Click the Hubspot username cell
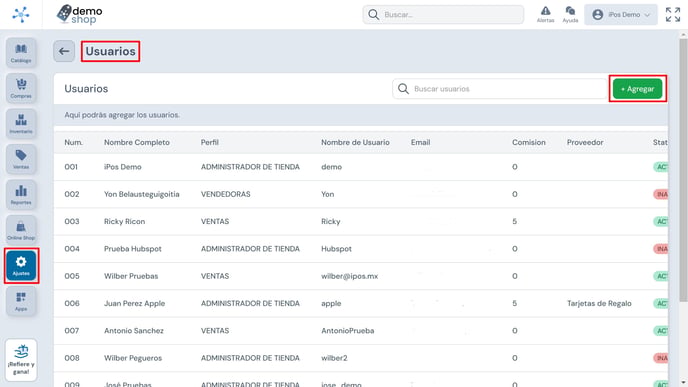 pos(336,249)
